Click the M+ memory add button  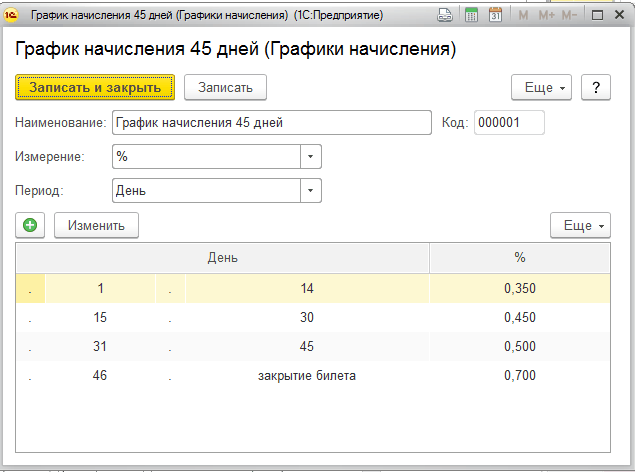pyautogui.click(x=547, y=15)
